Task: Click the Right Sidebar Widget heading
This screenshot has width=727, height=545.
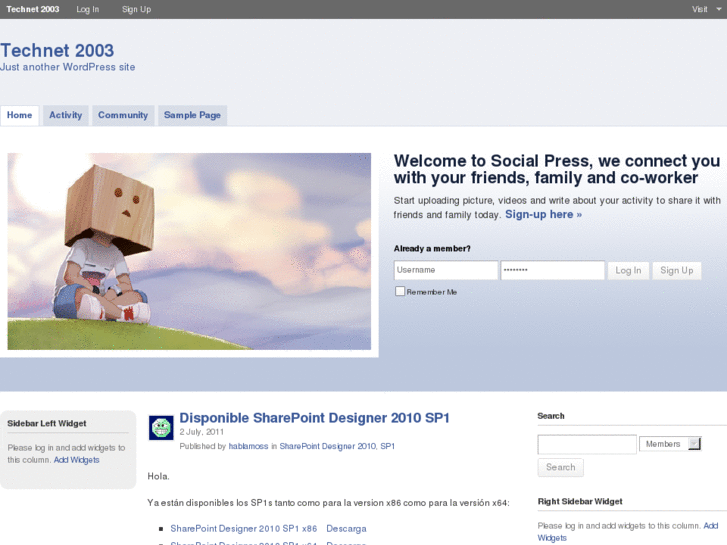Action: point(580,501)
